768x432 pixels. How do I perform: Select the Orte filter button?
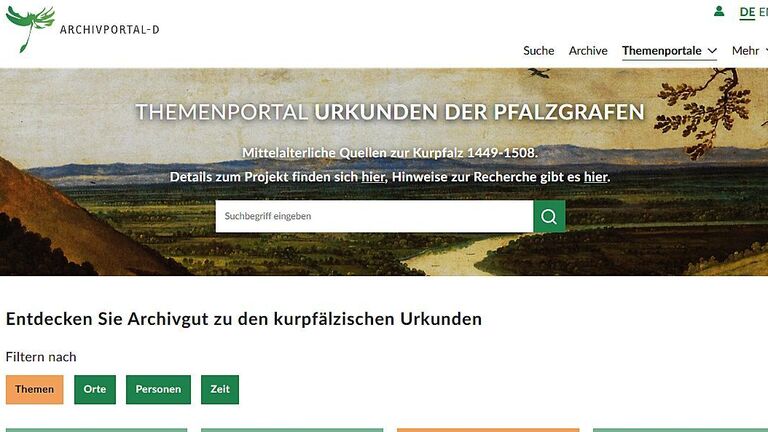[x=95, y=389]
